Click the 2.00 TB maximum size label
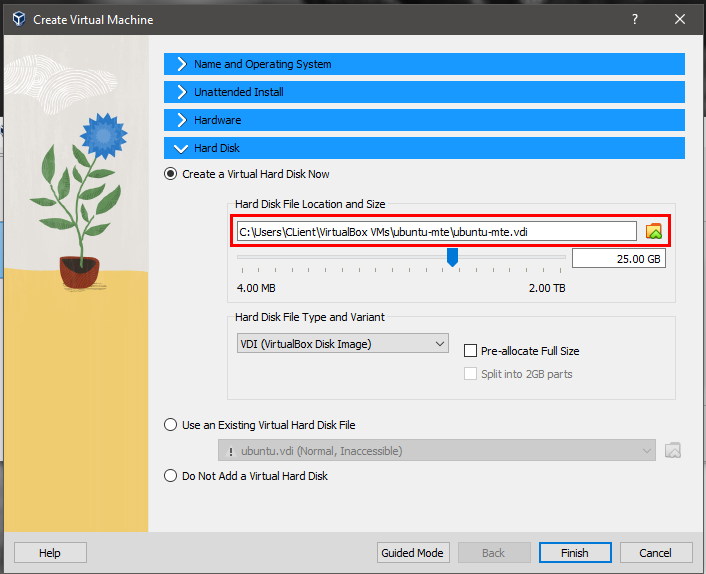The height and width of the screenshot is (574, 706). [x=547, y=288]
